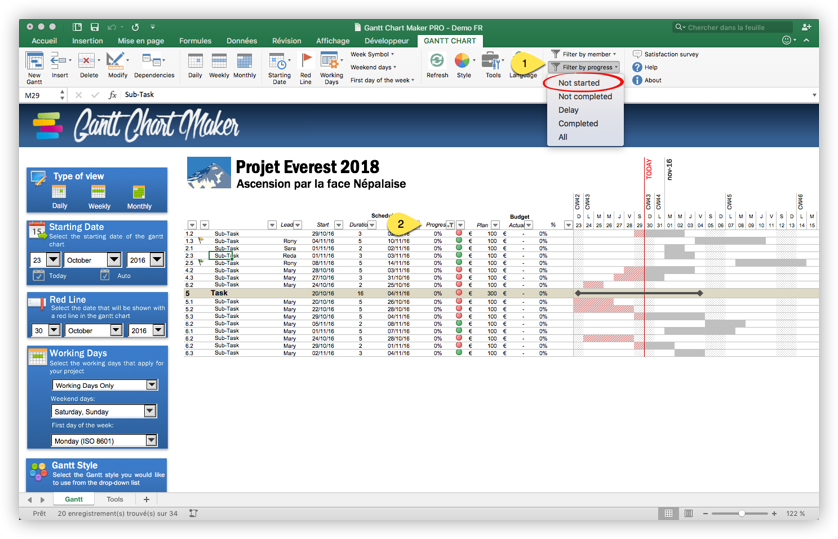Viewport: 838px width, 539px height.
Task: Click the Delete task icon
Action: point(87,61)
